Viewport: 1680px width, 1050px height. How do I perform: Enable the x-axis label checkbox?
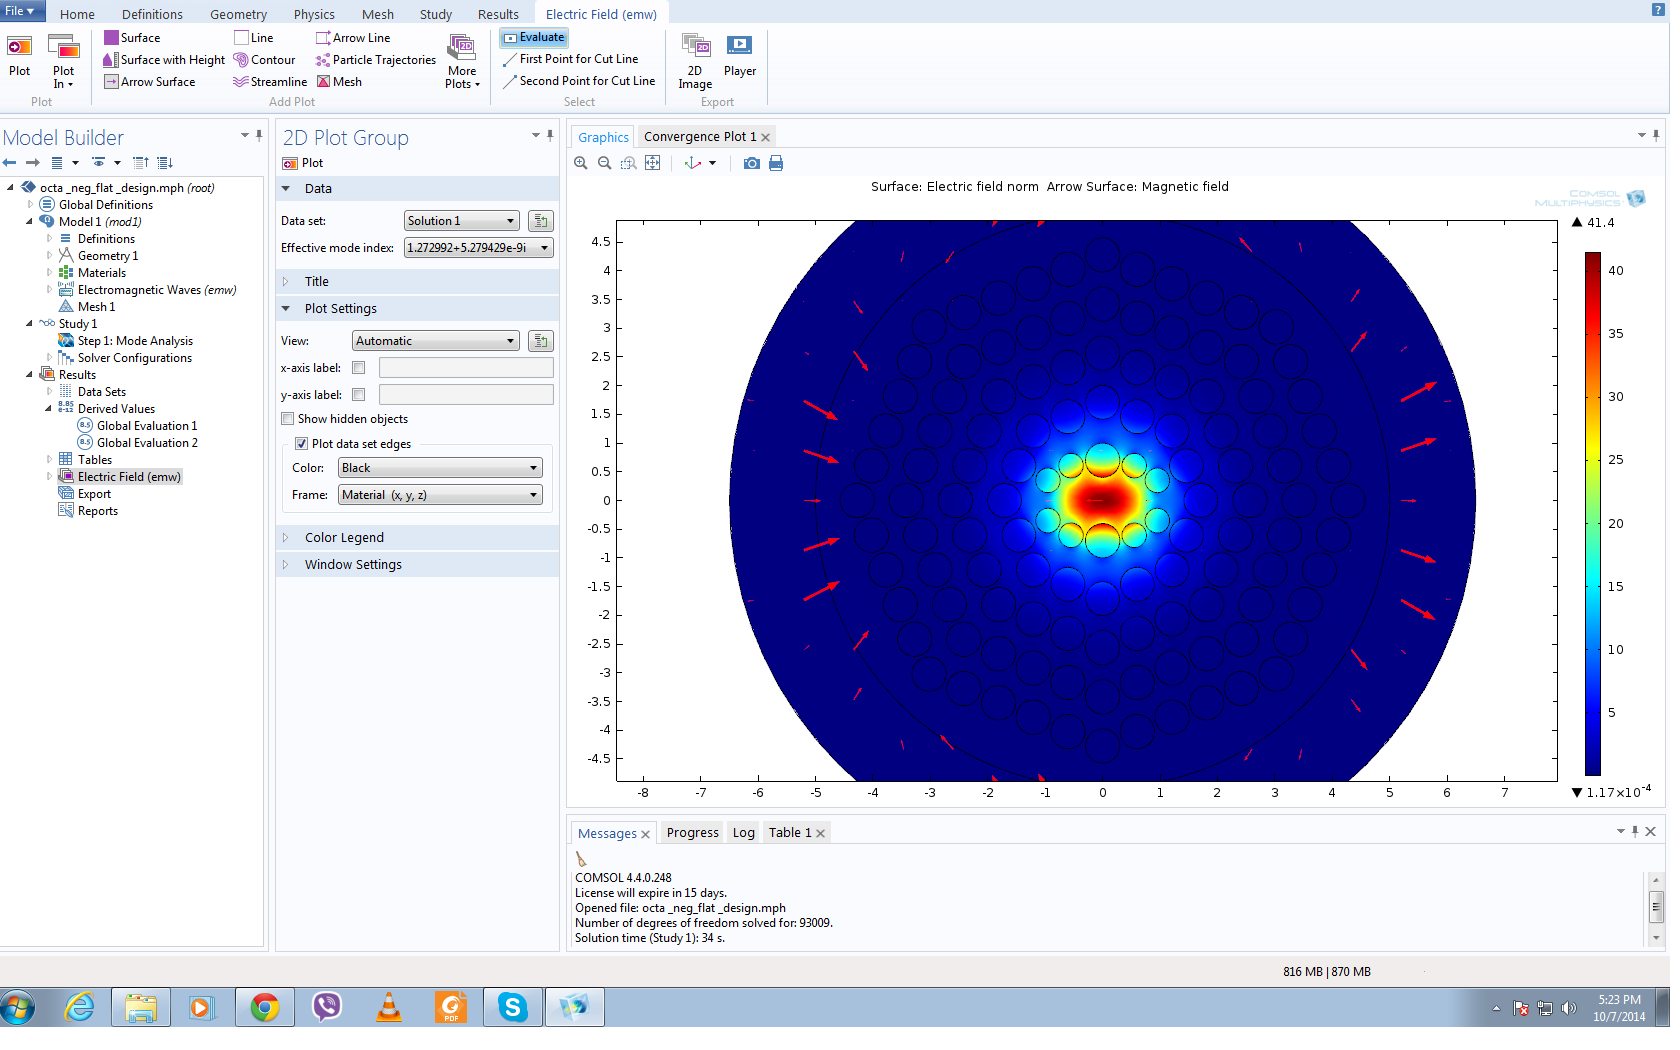click(x=359, y=368)
